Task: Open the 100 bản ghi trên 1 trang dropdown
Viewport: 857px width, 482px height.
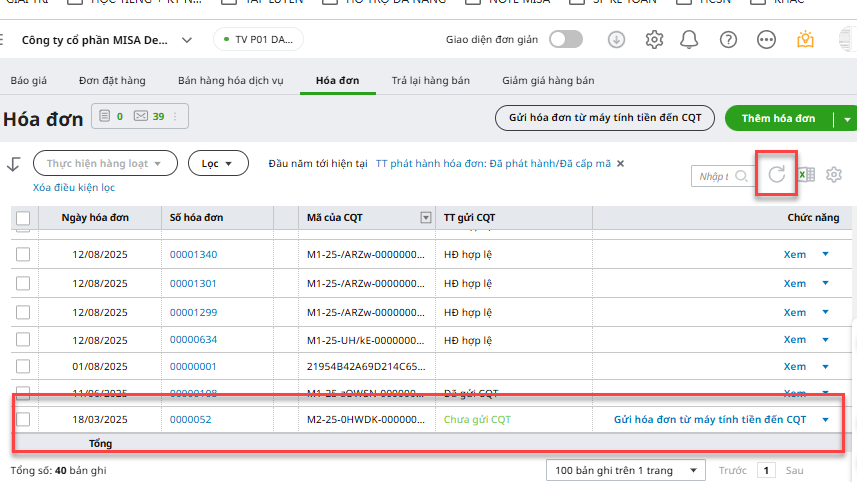Action: [624, 470]
